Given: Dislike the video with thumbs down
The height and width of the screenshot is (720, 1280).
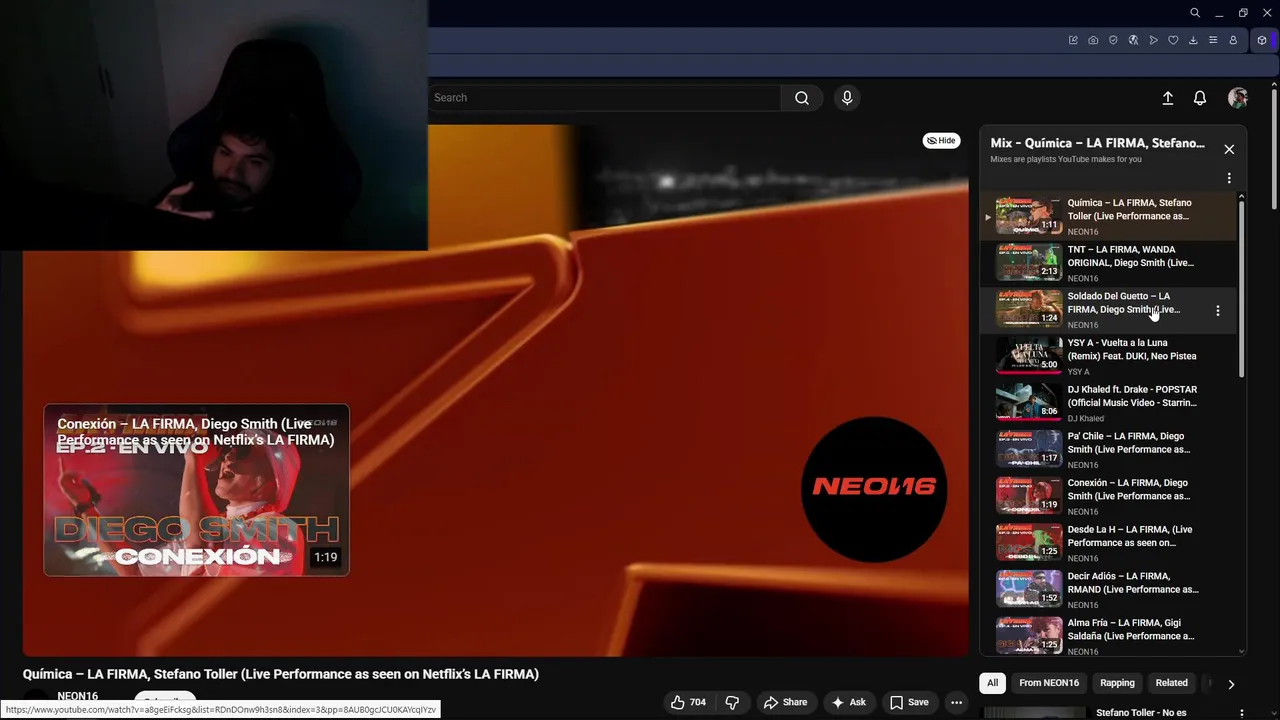Looking at the screenshot, I should (x=732, y=702).
